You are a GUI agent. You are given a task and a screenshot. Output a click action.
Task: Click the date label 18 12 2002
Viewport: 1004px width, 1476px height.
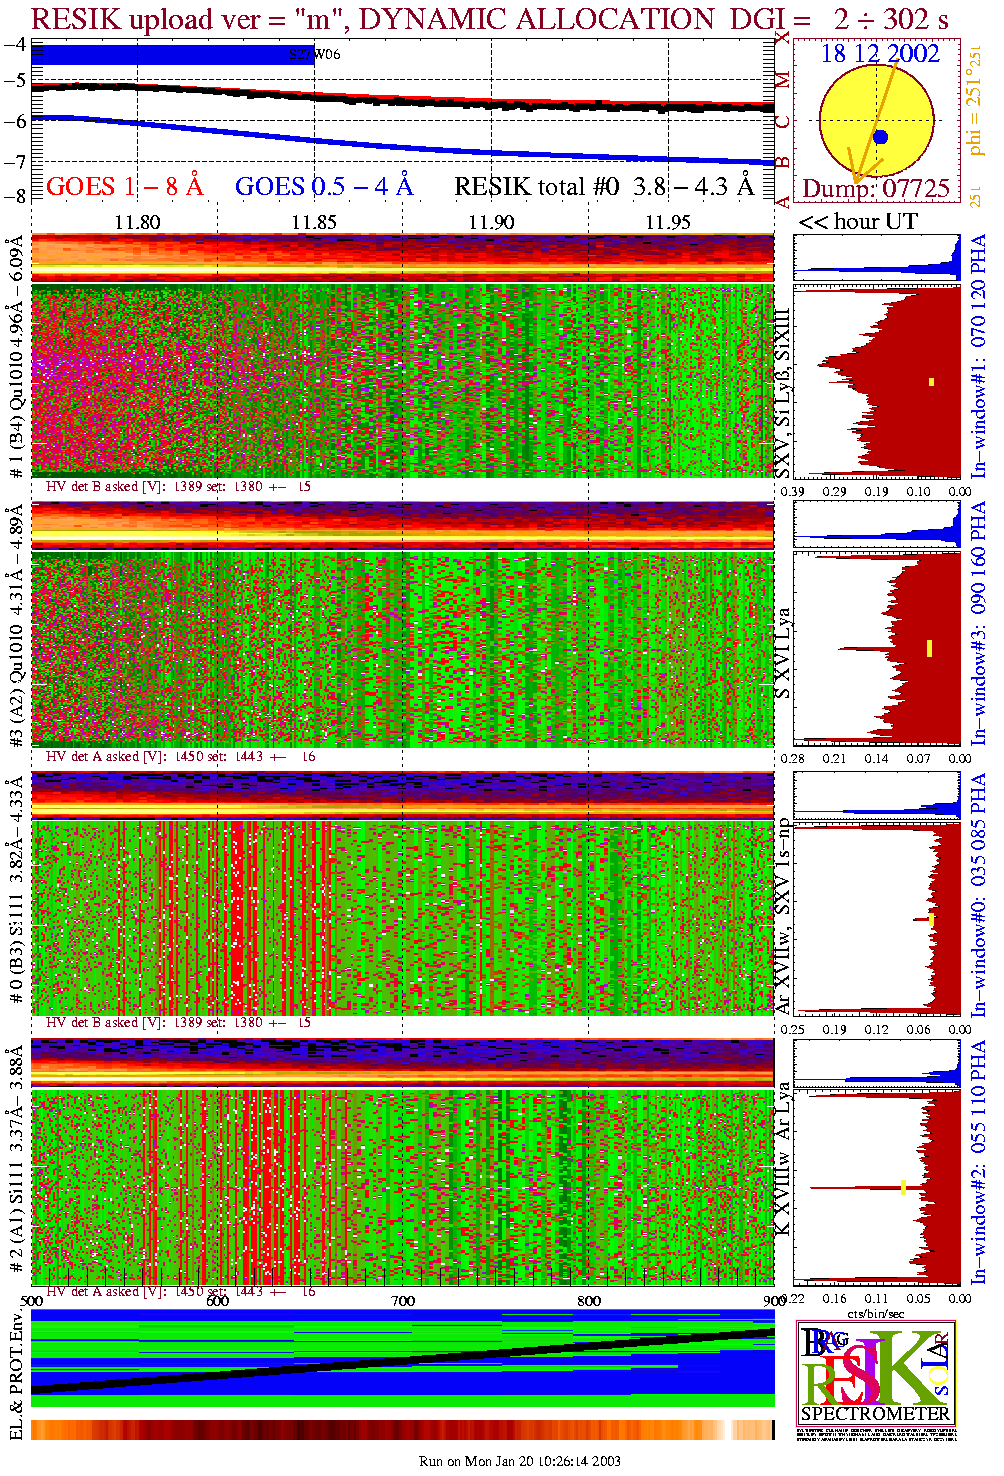coord(880,53)
